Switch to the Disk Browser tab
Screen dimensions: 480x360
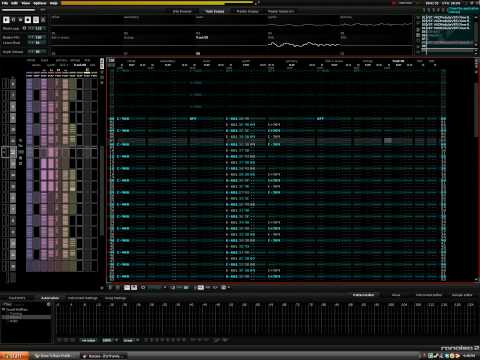pyautogui.click(x=182, y=11)
